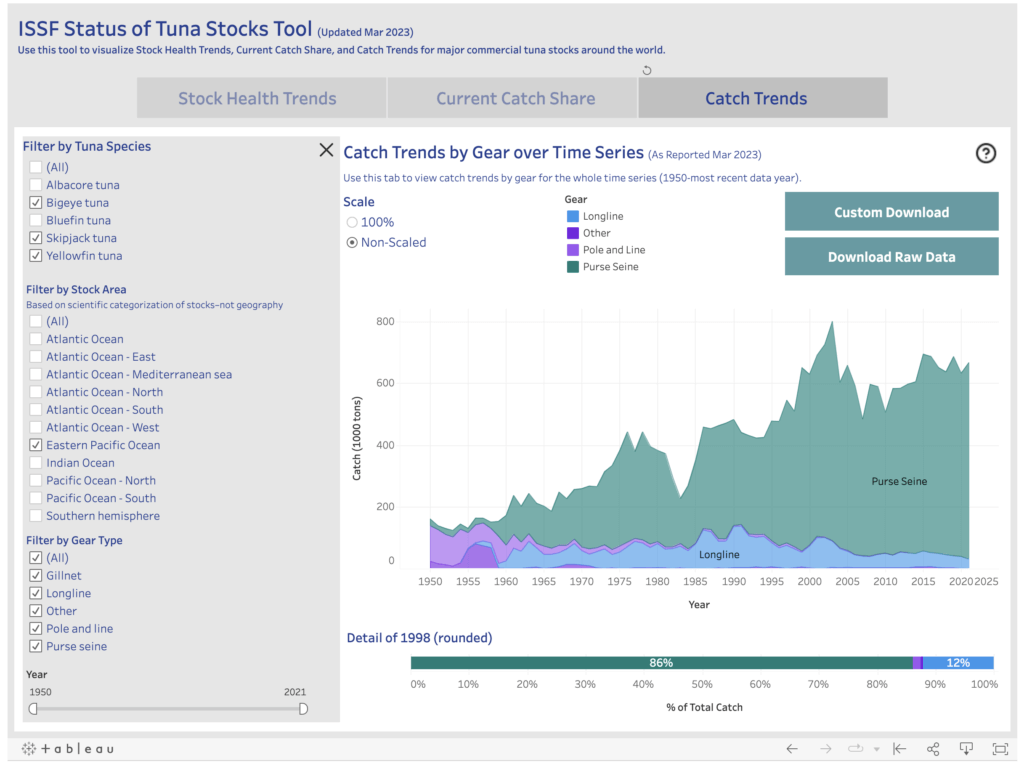Check the Albacore tuna checkbox
Viewport: 1024px width, 766px height.
[x=36, y=185]
